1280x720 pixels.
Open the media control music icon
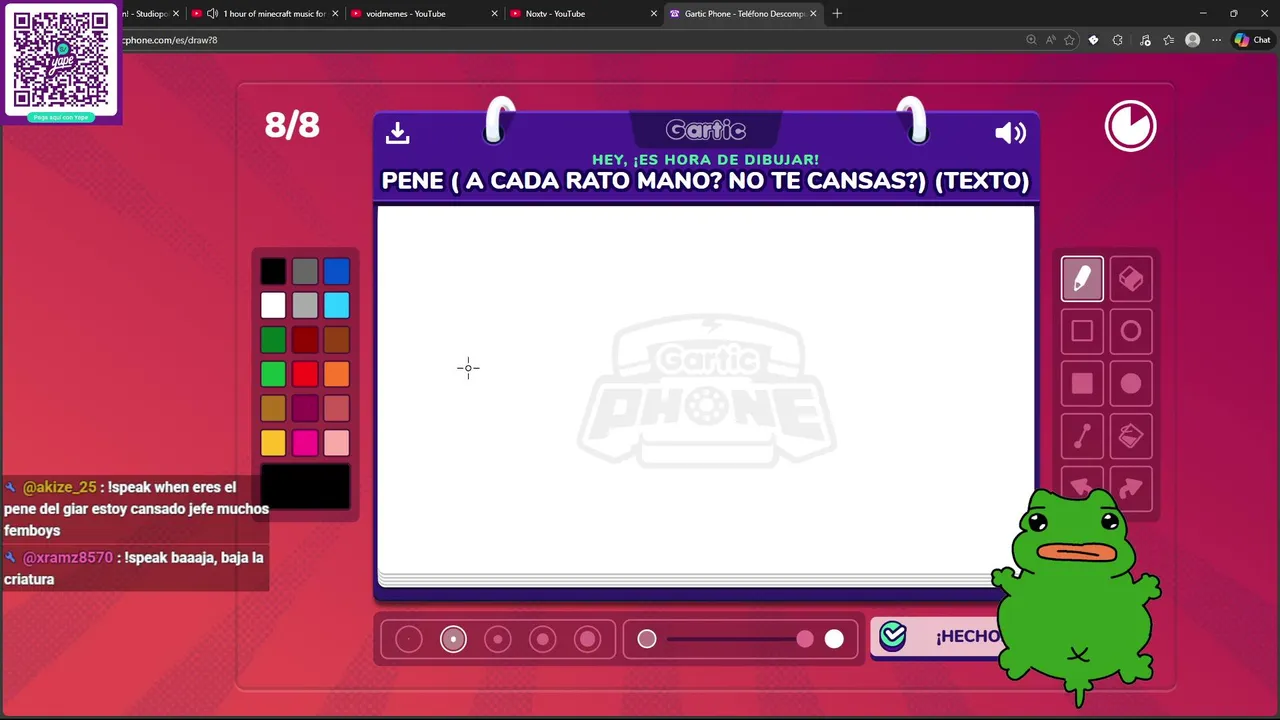pyautogui.click(x=1145, y=40)
